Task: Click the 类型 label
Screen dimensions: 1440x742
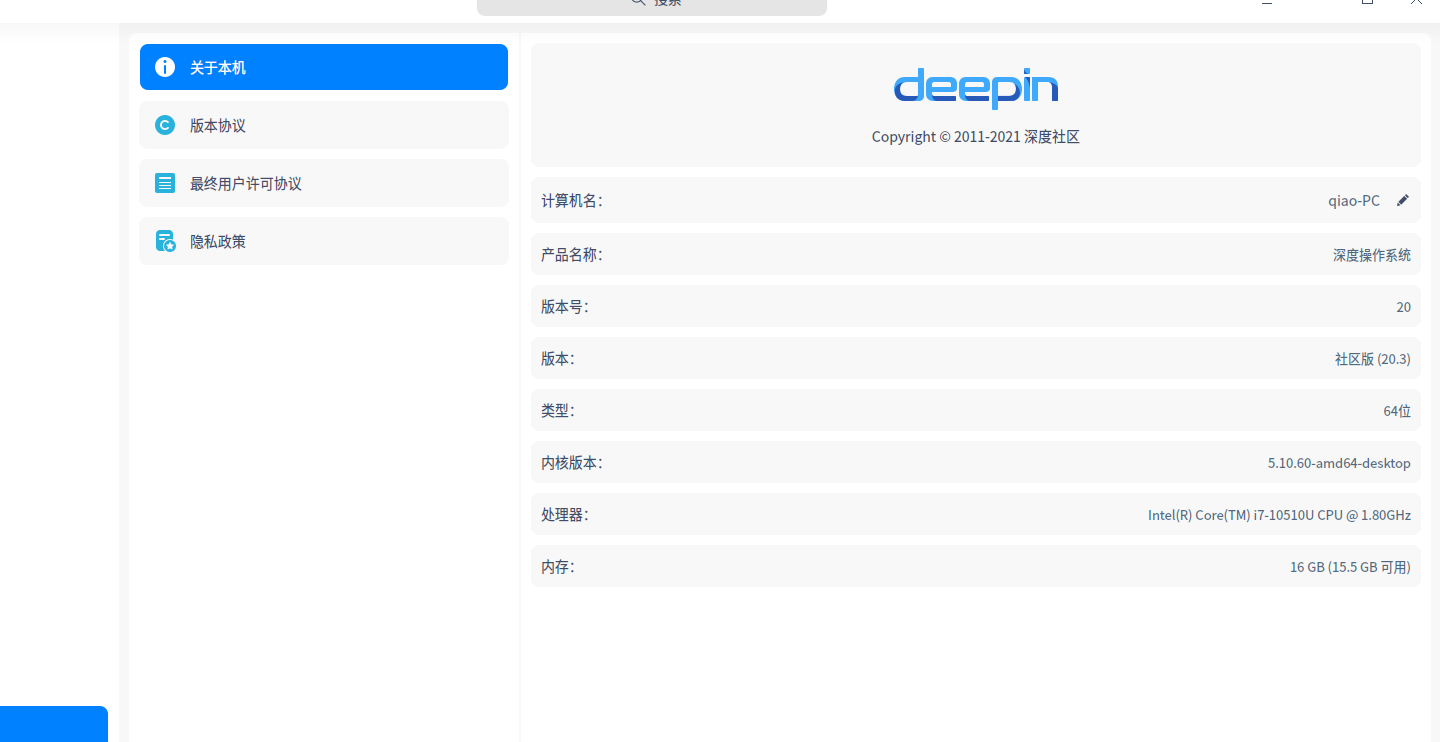Action: [x=558, y=411]
